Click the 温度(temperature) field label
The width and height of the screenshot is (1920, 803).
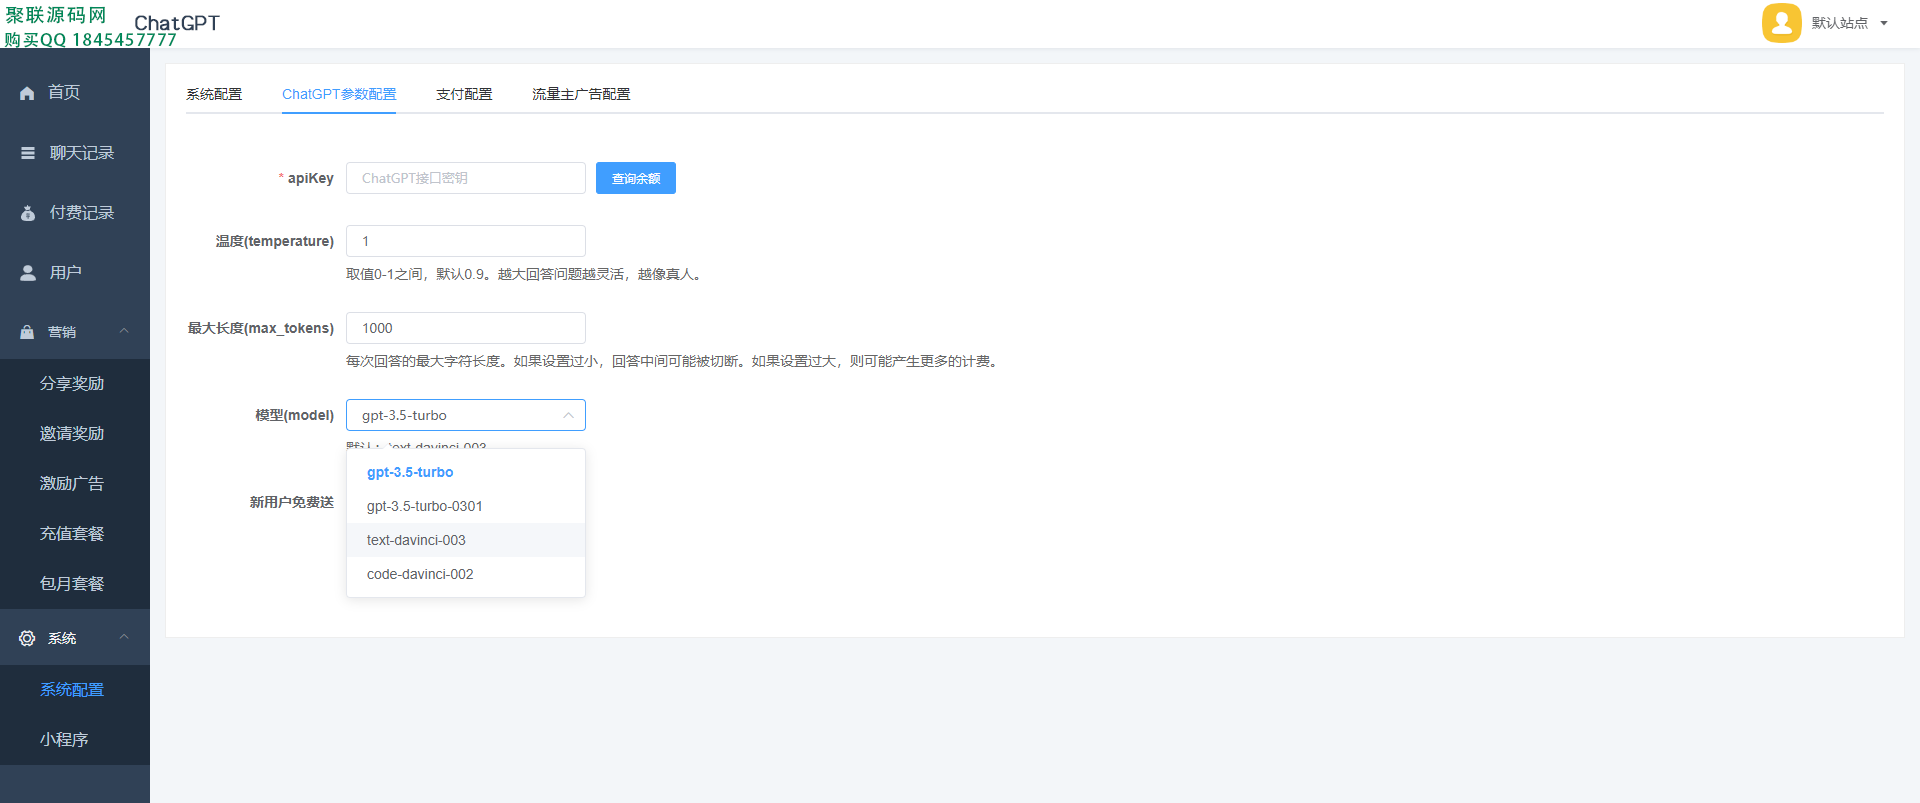coord(274,241)
